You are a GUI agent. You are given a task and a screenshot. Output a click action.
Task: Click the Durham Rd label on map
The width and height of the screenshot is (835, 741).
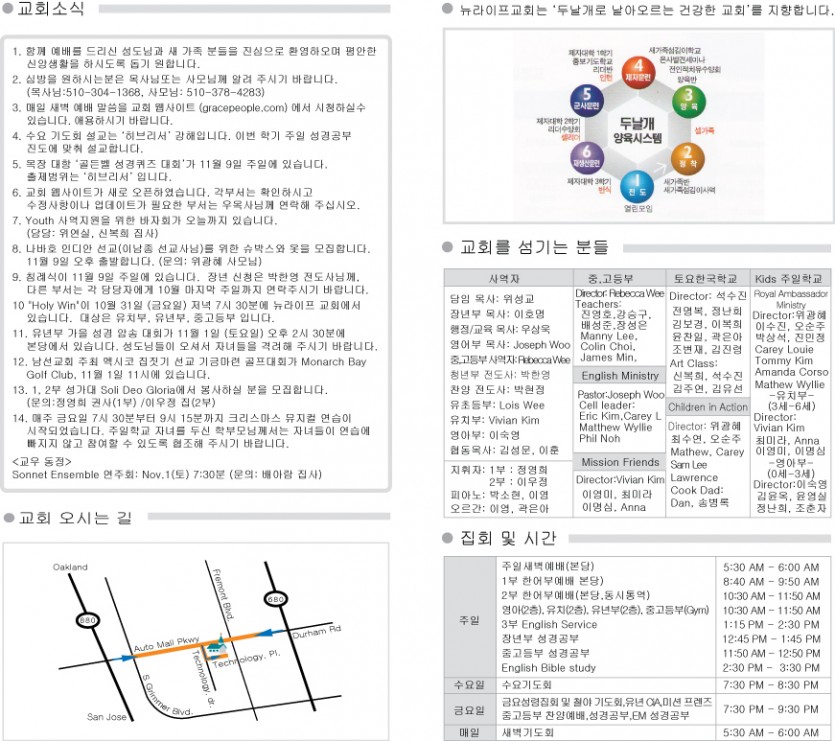317,632
